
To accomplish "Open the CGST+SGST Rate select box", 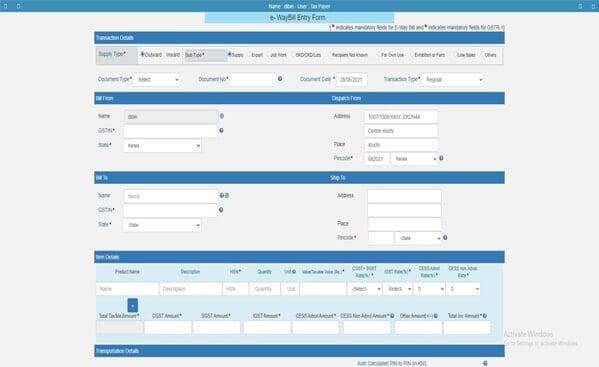I will [365, 289].
